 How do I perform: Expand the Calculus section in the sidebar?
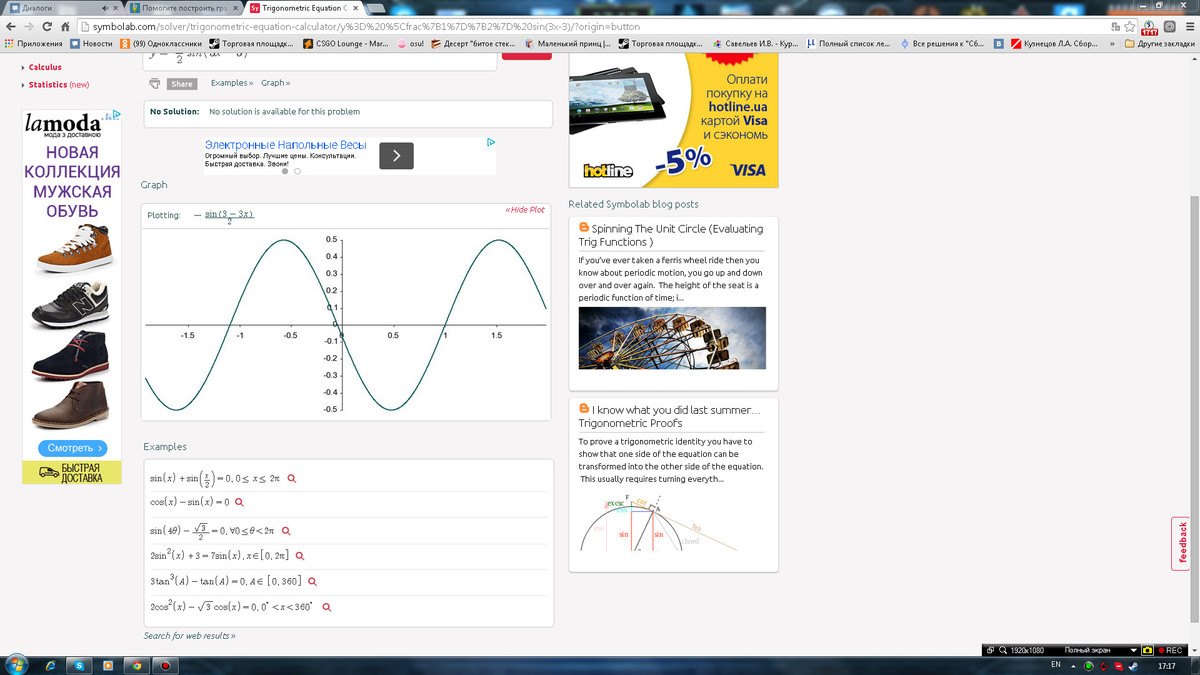click(x=44, y=68)
